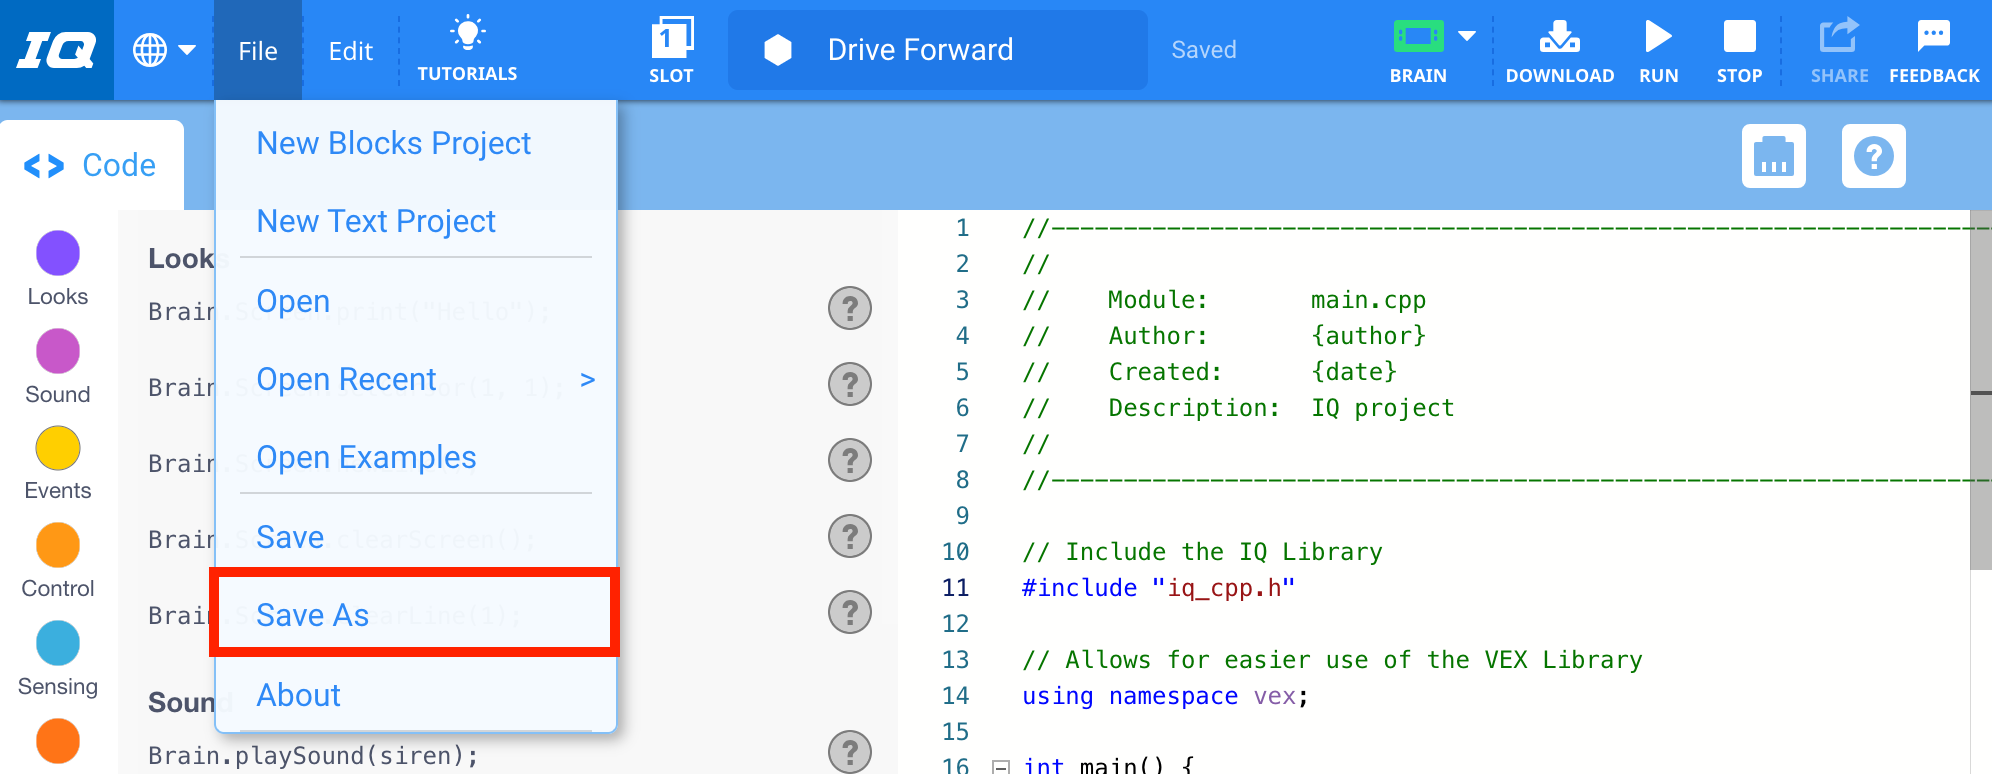This screenshot has width=1992, height=774.
Task: Click the using namespace vex line
Action: tap(1165, 696)
